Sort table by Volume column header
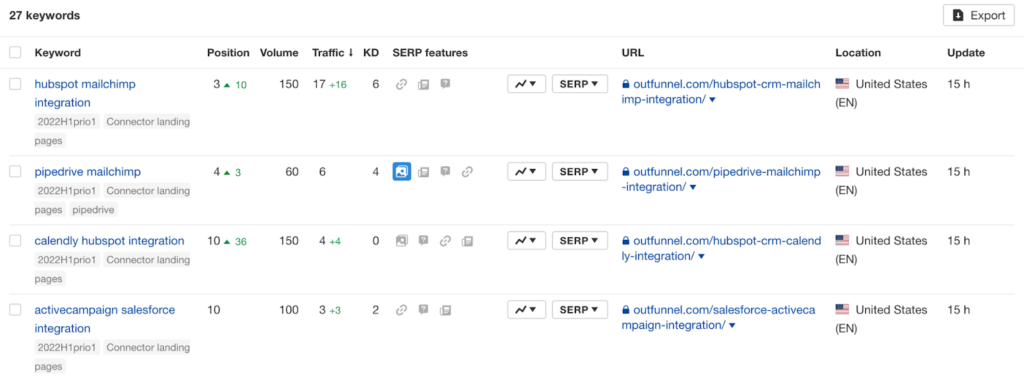 (279, 53)
